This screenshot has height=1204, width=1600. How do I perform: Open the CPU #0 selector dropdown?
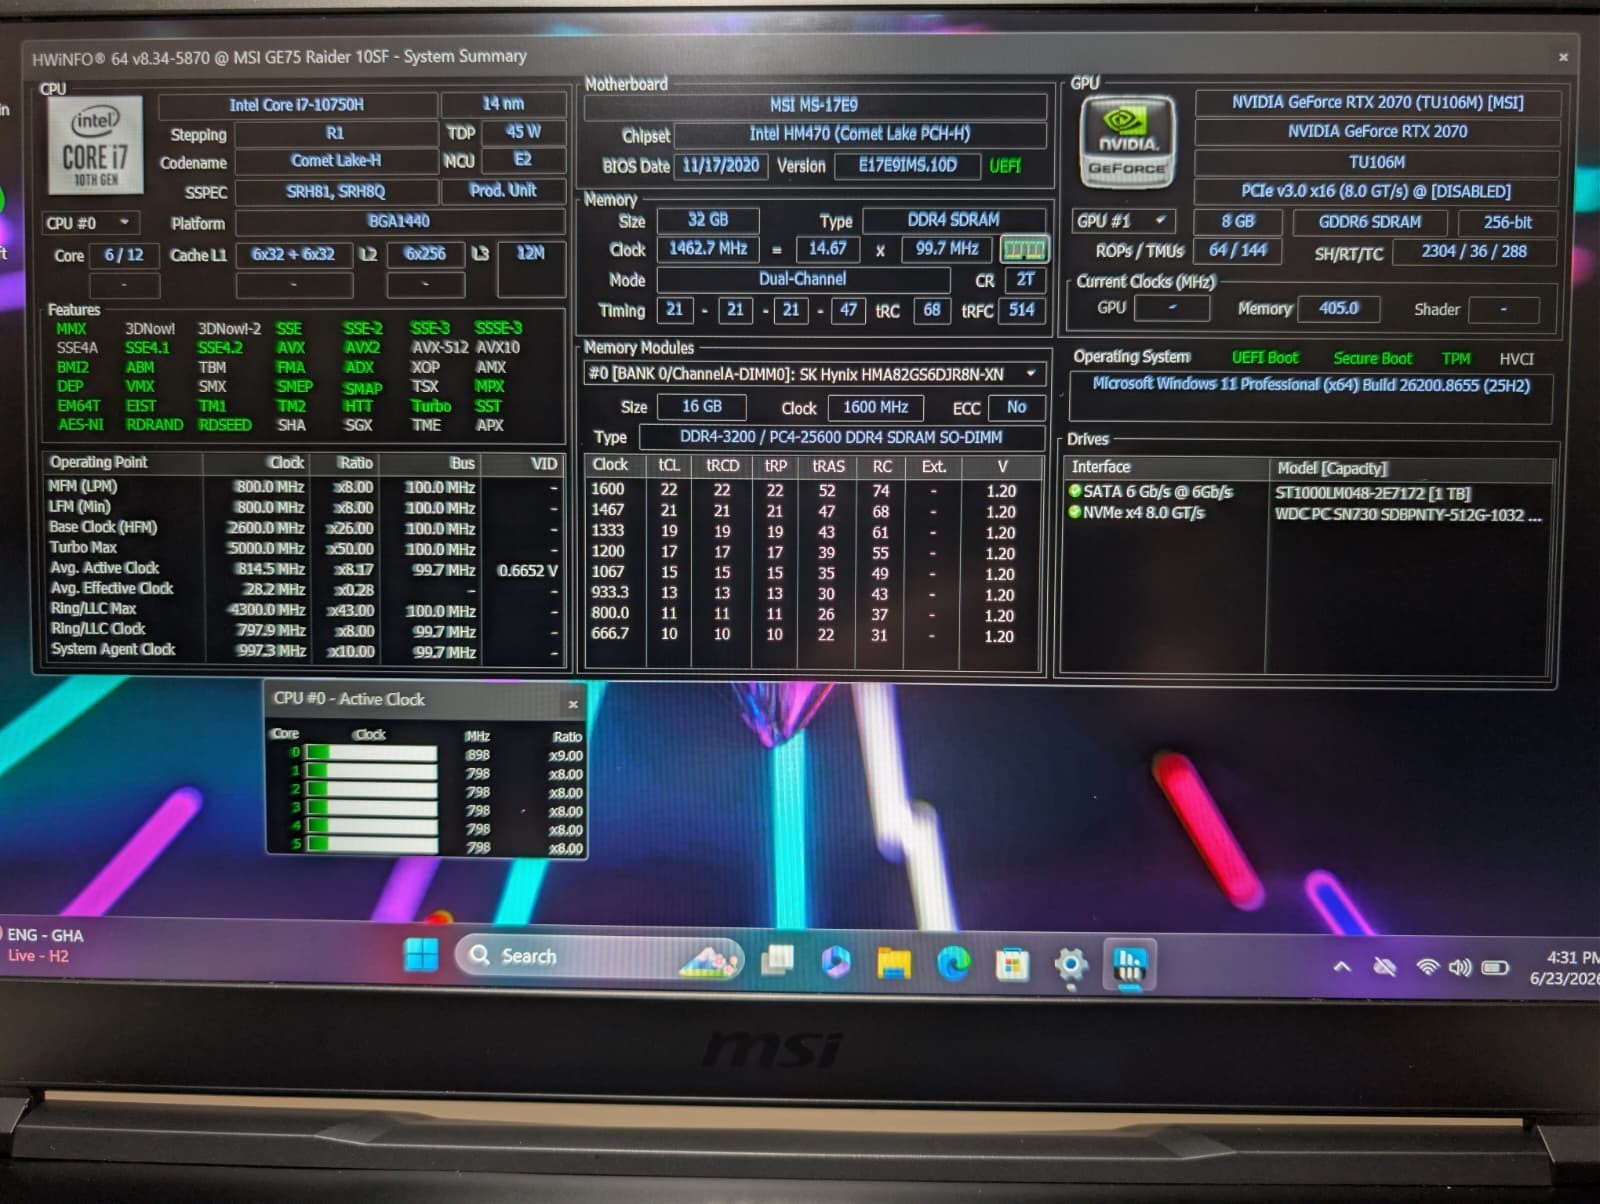click(91, 223)
